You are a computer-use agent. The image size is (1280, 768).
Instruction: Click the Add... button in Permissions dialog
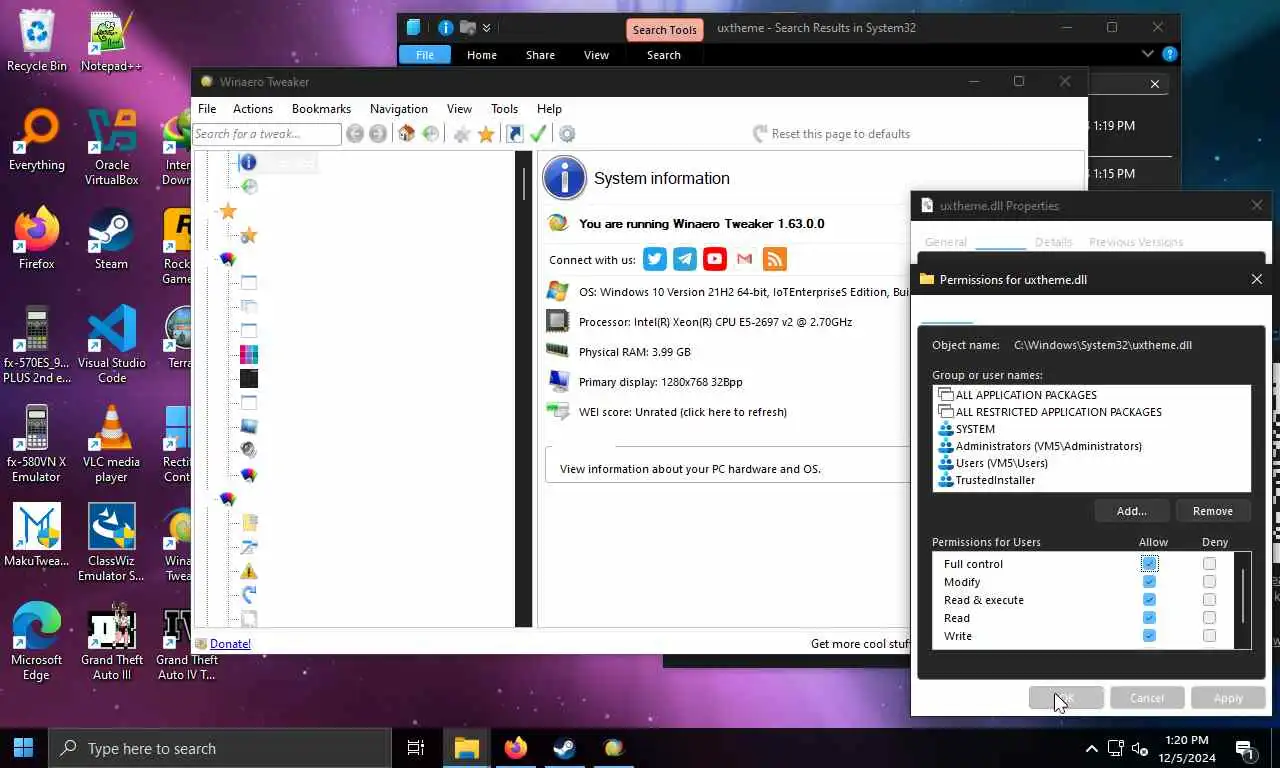point(1131,511)
